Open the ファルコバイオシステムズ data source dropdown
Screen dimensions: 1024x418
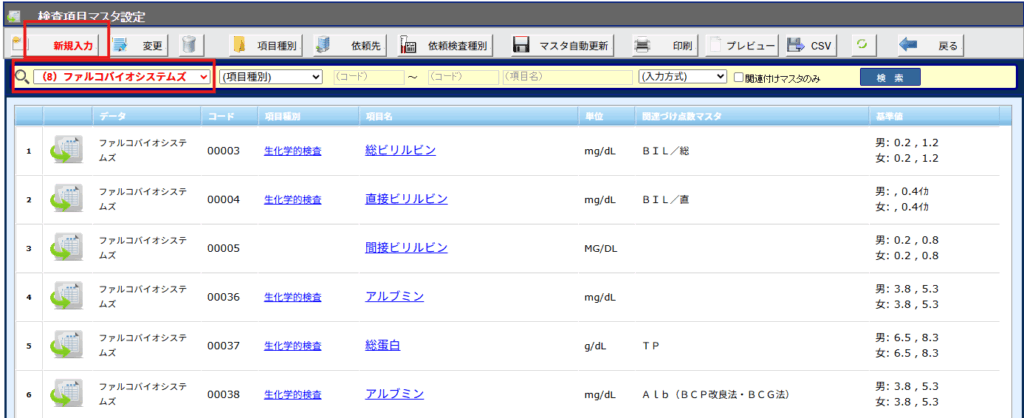click(122, 76)
